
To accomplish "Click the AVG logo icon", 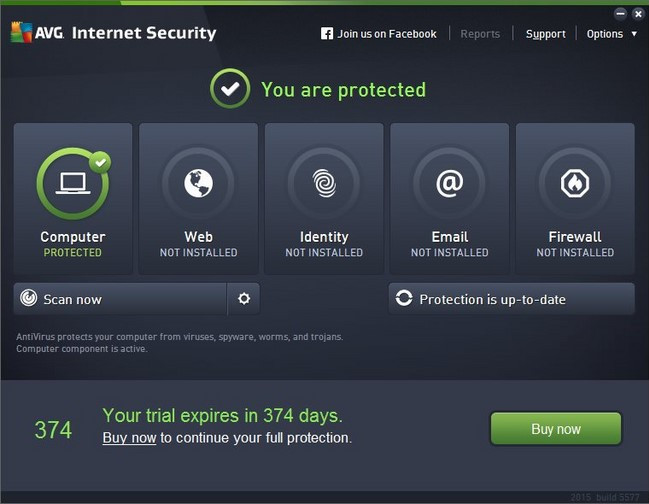I will click(x=22, y=32).
